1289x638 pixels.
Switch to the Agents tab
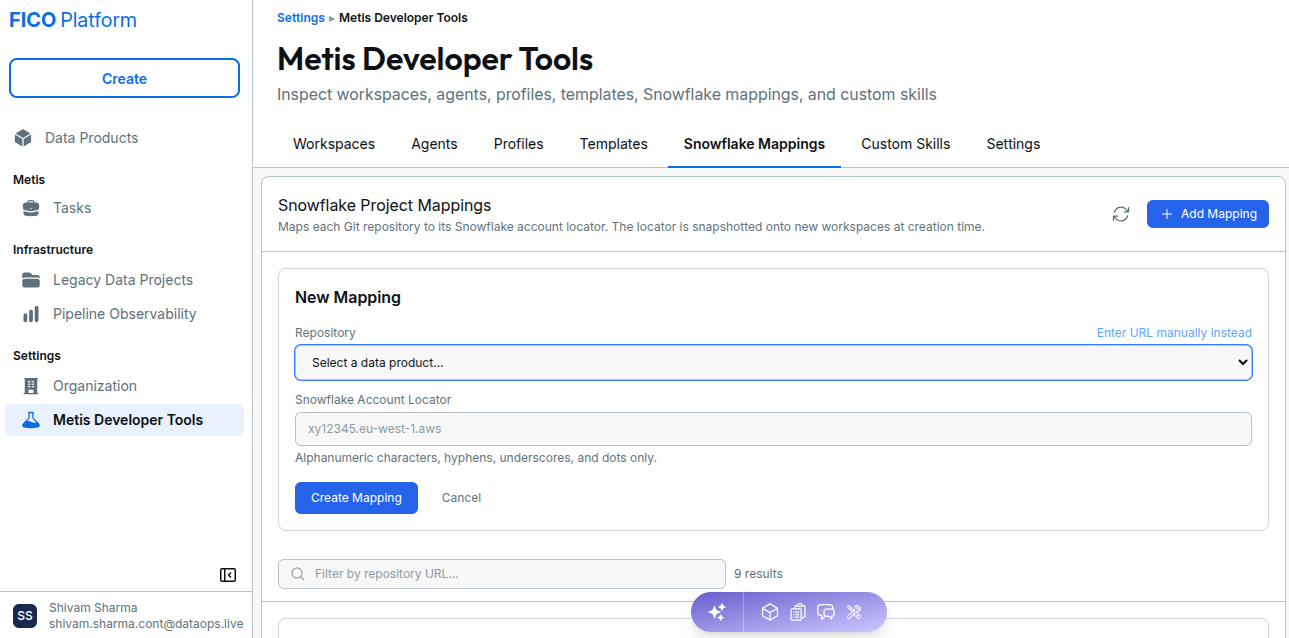pyautogui.click(x=434, y=144)
